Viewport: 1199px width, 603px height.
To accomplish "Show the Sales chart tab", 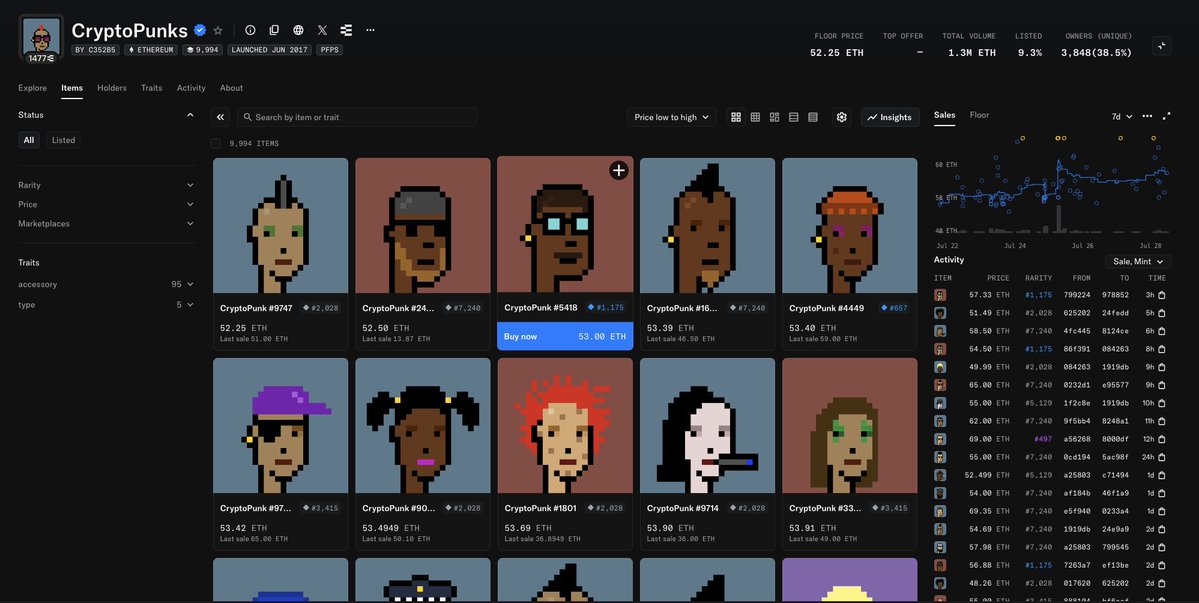I will (x=944, y=115).
